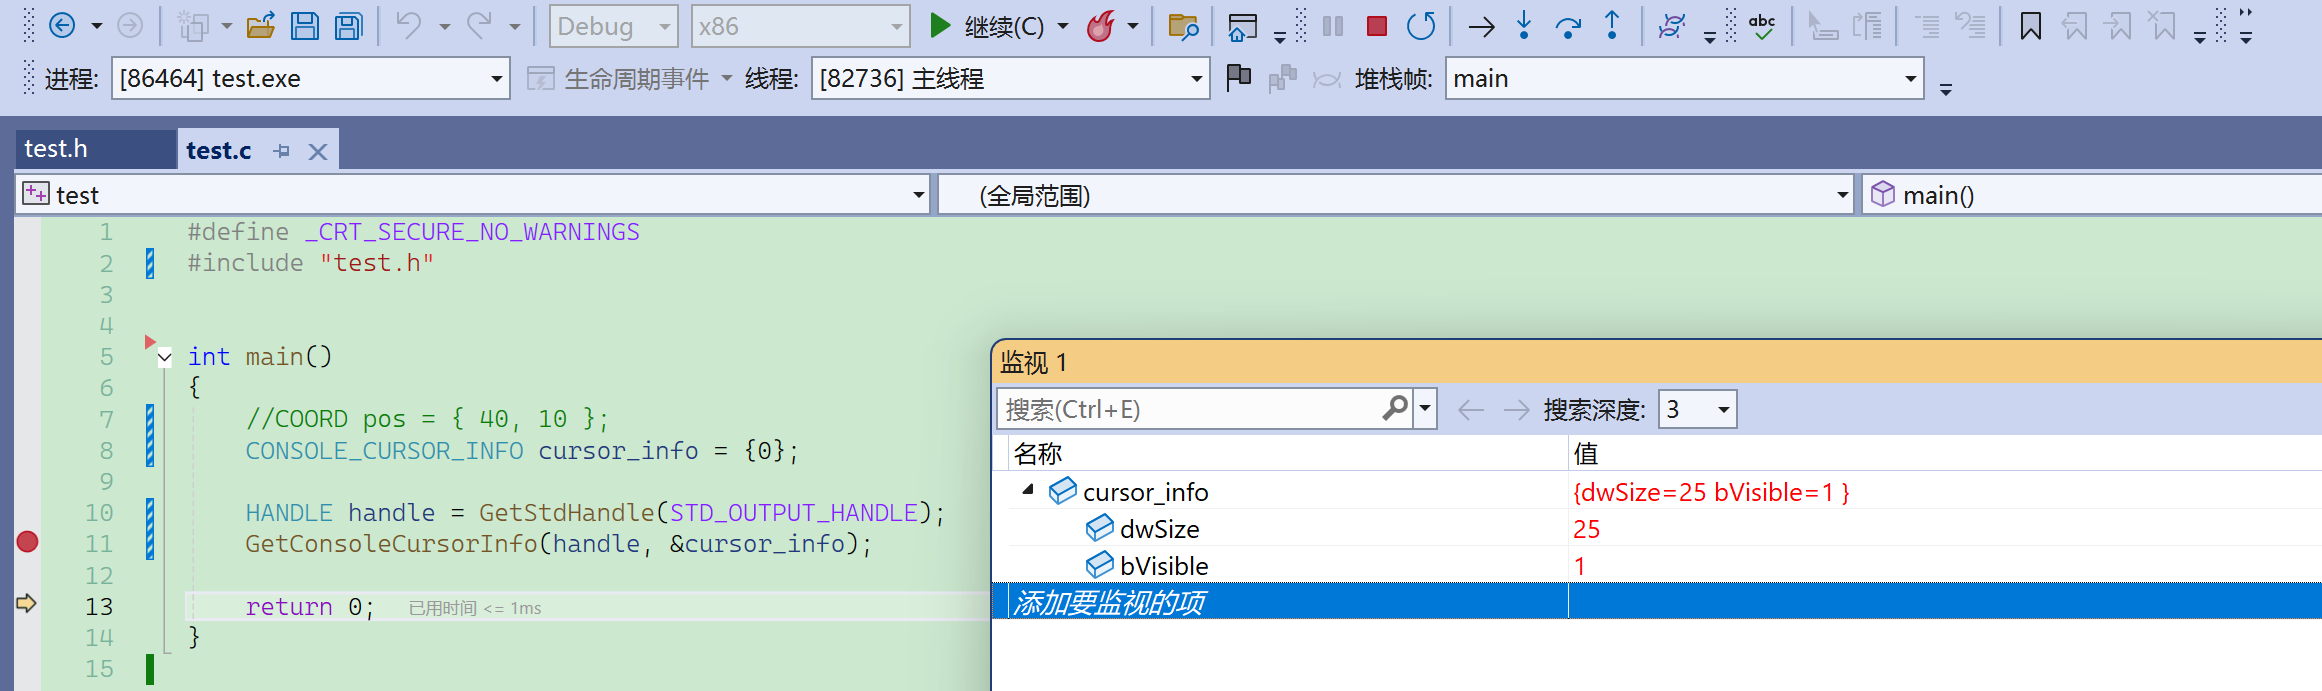Click the 已用时间 <= 1ms perf tip

475,608
